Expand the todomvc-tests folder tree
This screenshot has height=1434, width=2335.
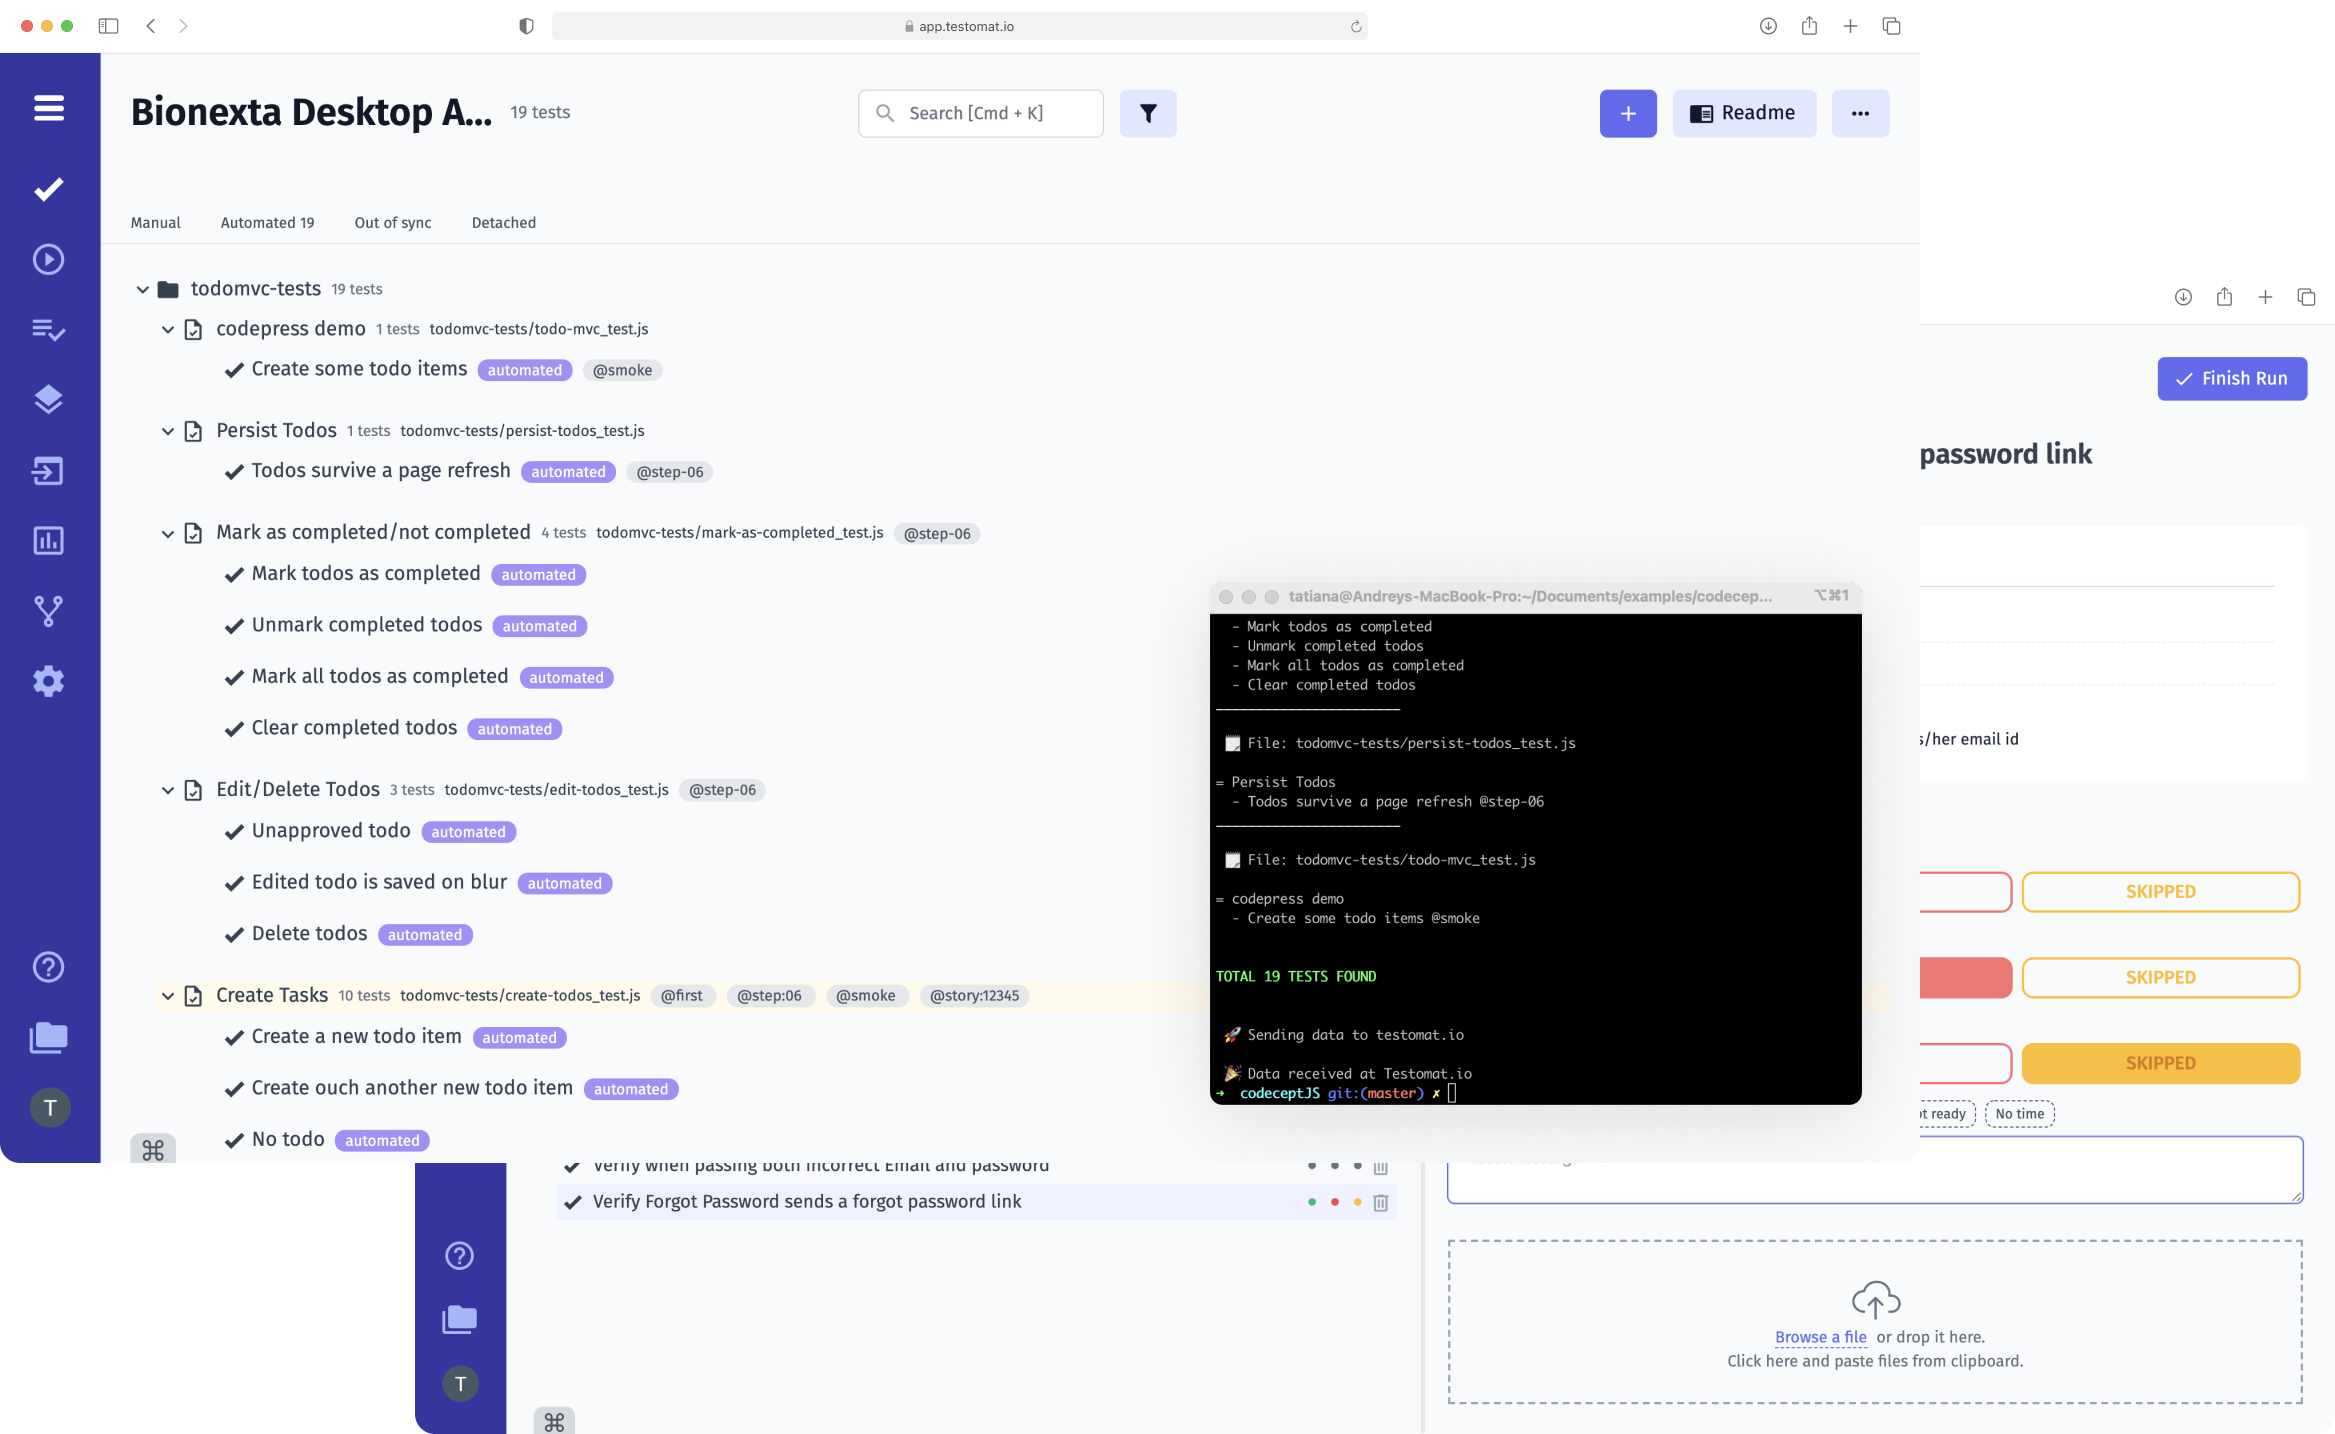click(x=142, y=288)
